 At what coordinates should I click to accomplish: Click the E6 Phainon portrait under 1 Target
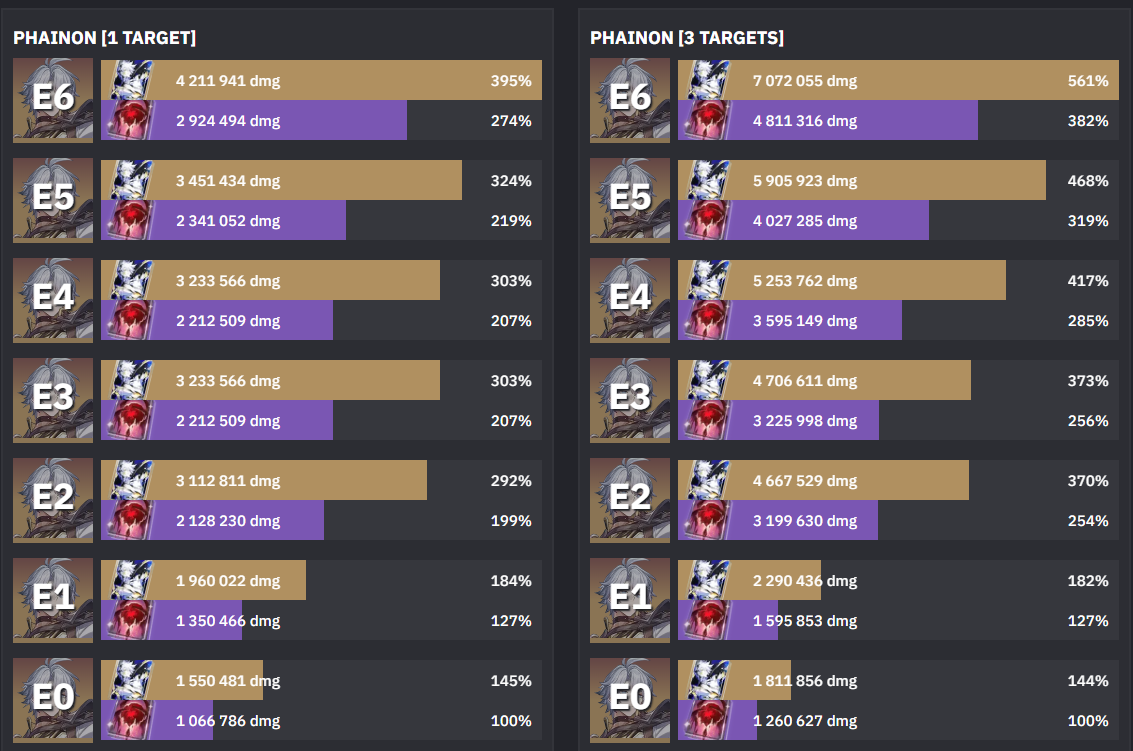pyautogui.click(x=53, y=100)
